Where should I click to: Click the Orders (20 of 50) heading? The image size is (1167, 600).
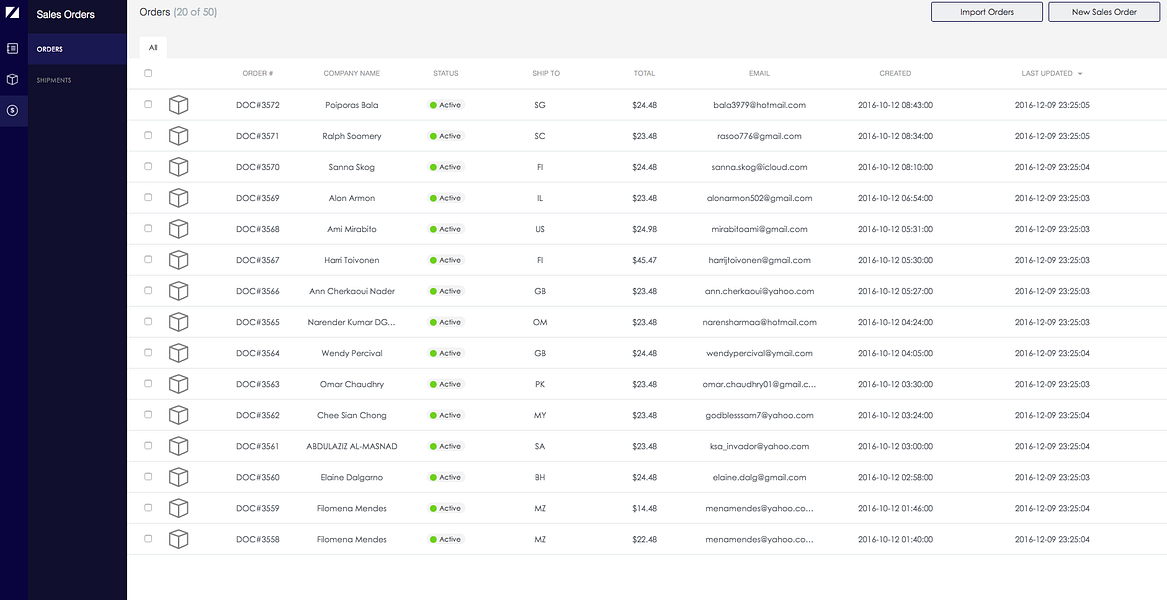tap(179, 12)
